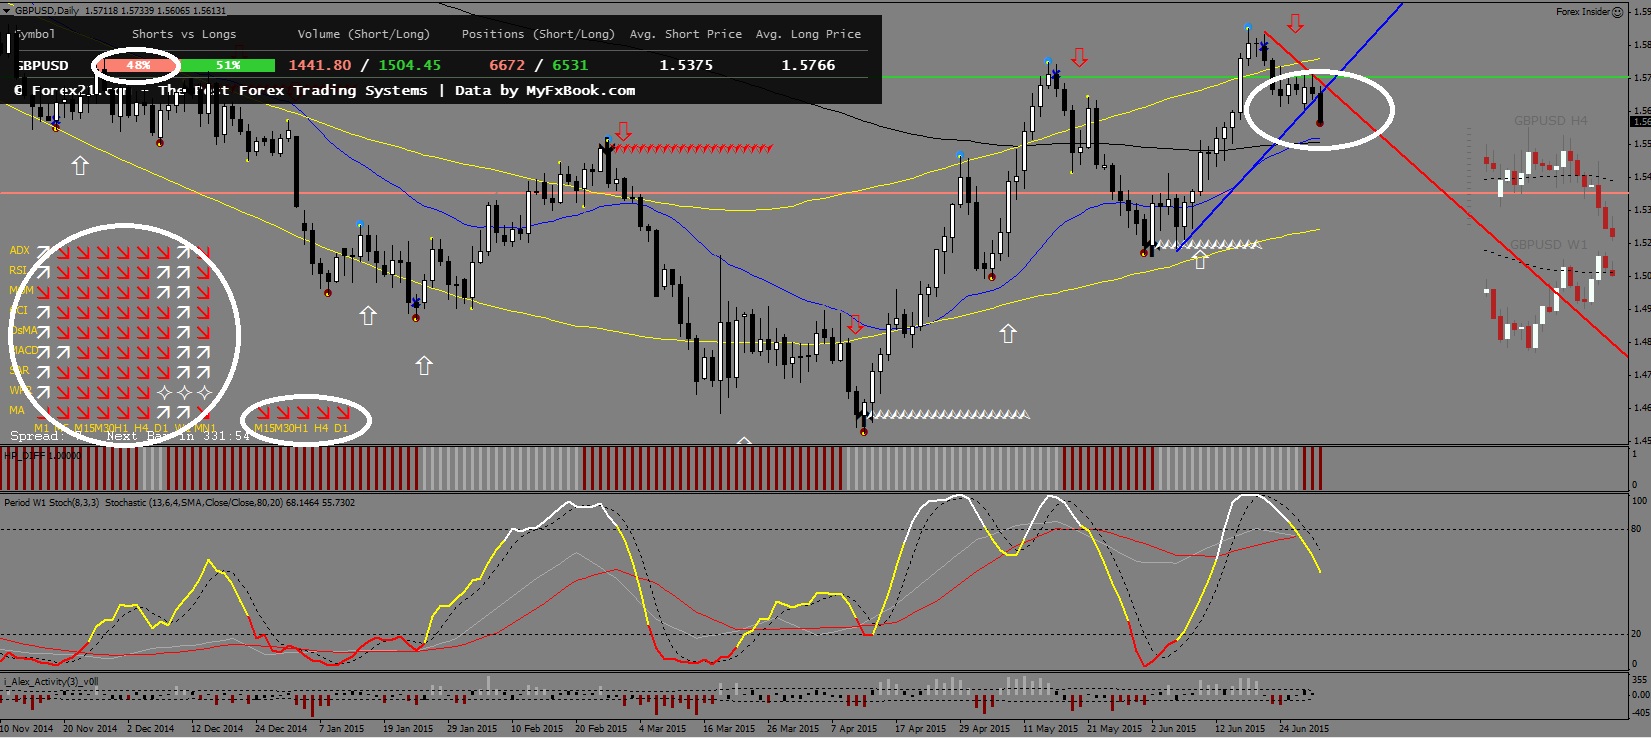Click the Avg. Short Price header
Image resolution: width=1651 pixels, height=738 pixels.
coord(686,34)
